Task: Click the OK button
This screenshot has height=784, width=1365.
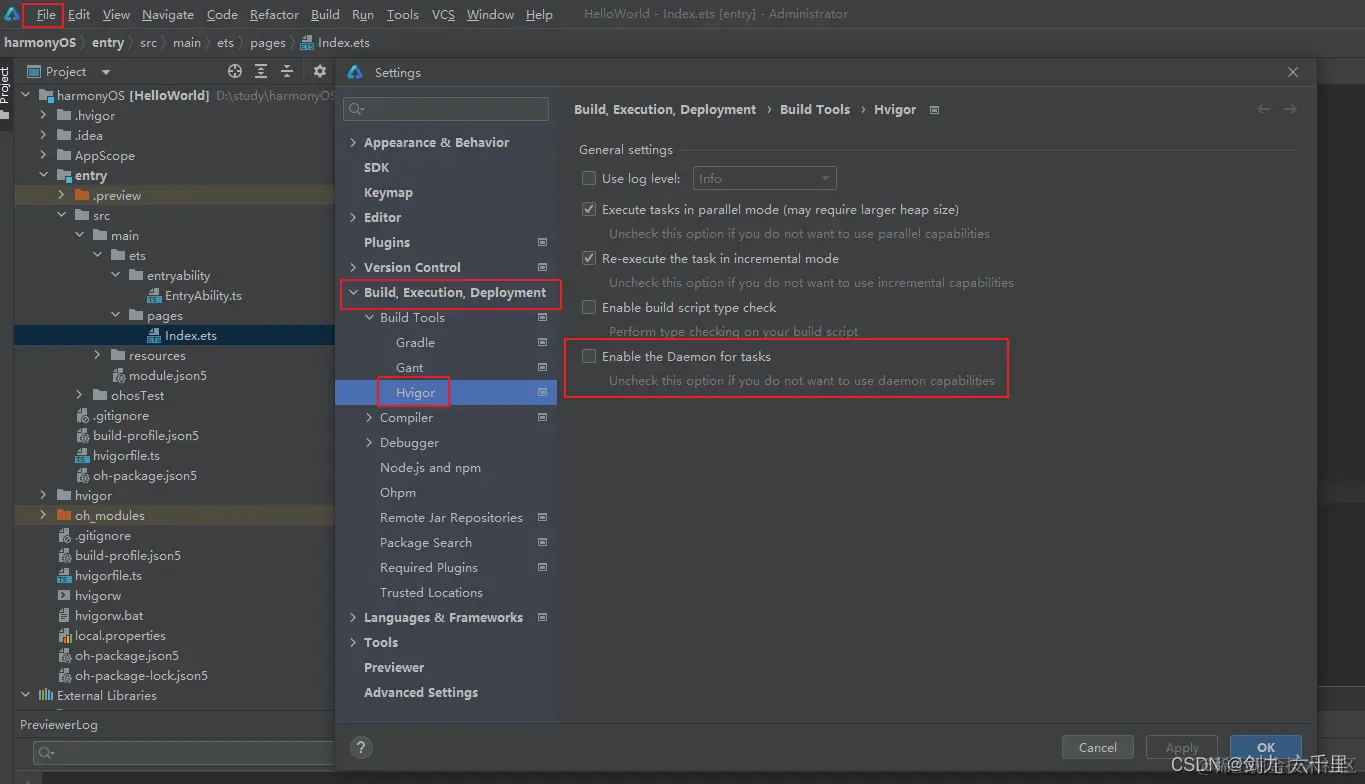Action: pyautogui.click(x=1266, y=747)
